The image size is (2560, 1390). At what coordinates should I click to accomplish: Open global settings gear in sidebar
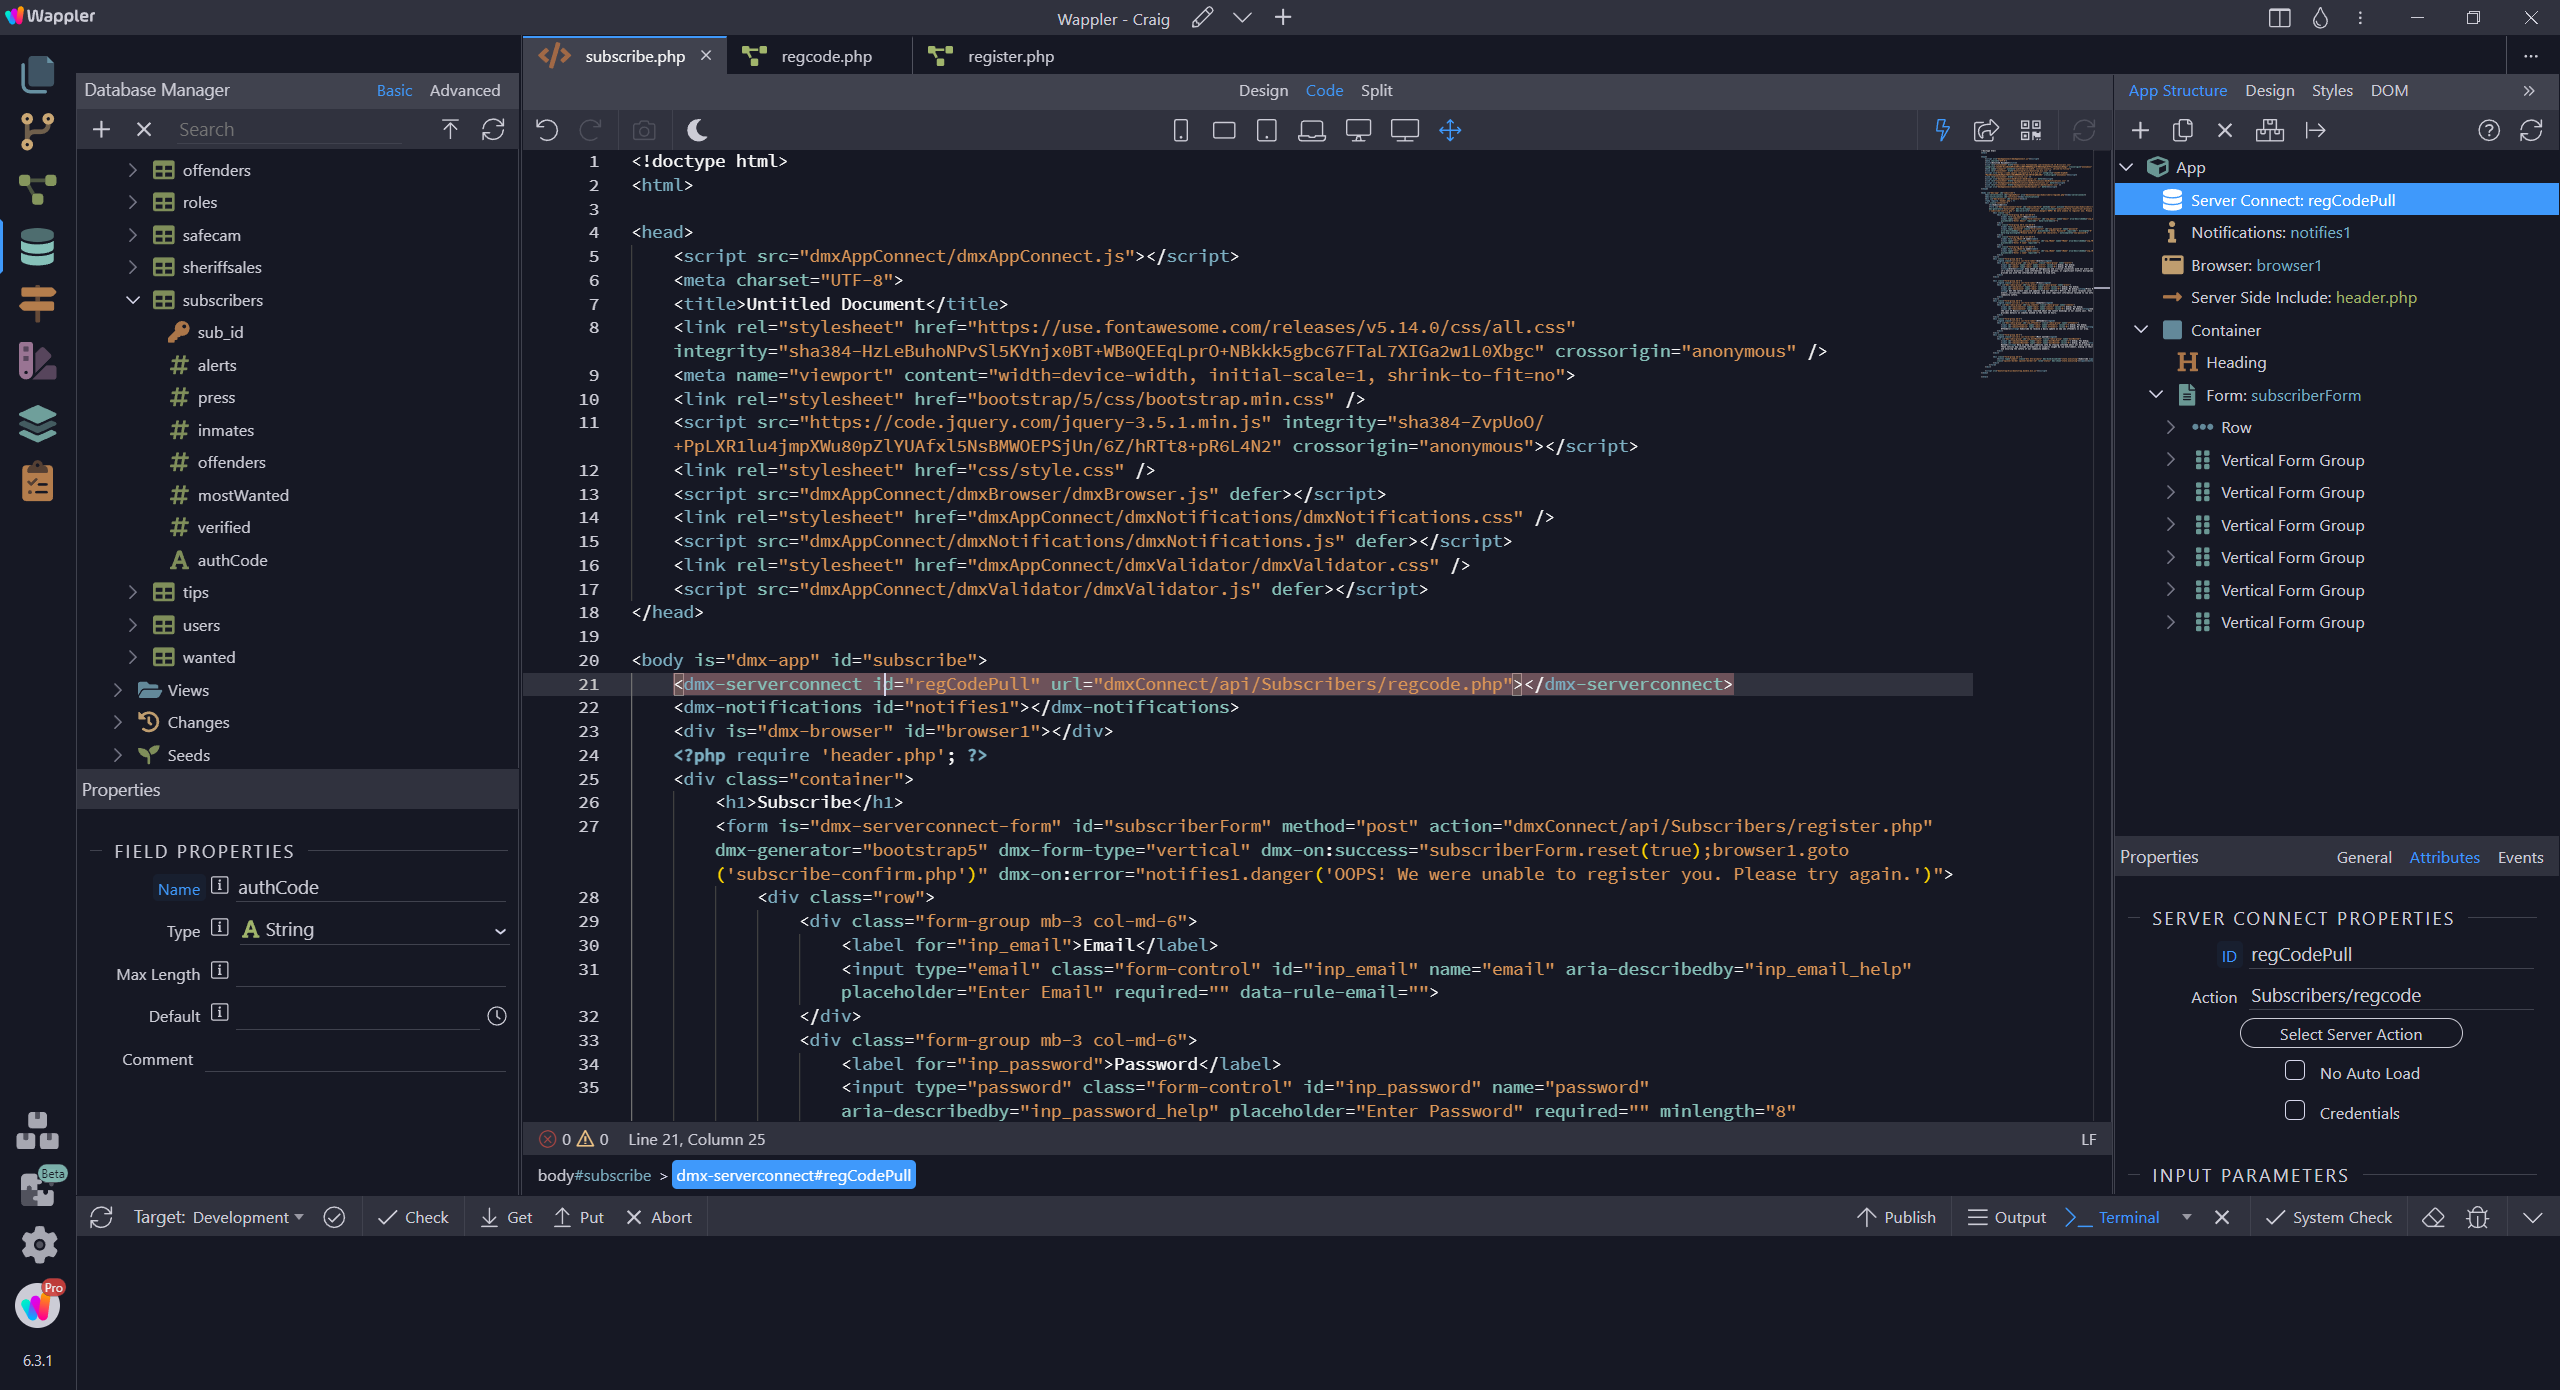[x=38, y=1244]
